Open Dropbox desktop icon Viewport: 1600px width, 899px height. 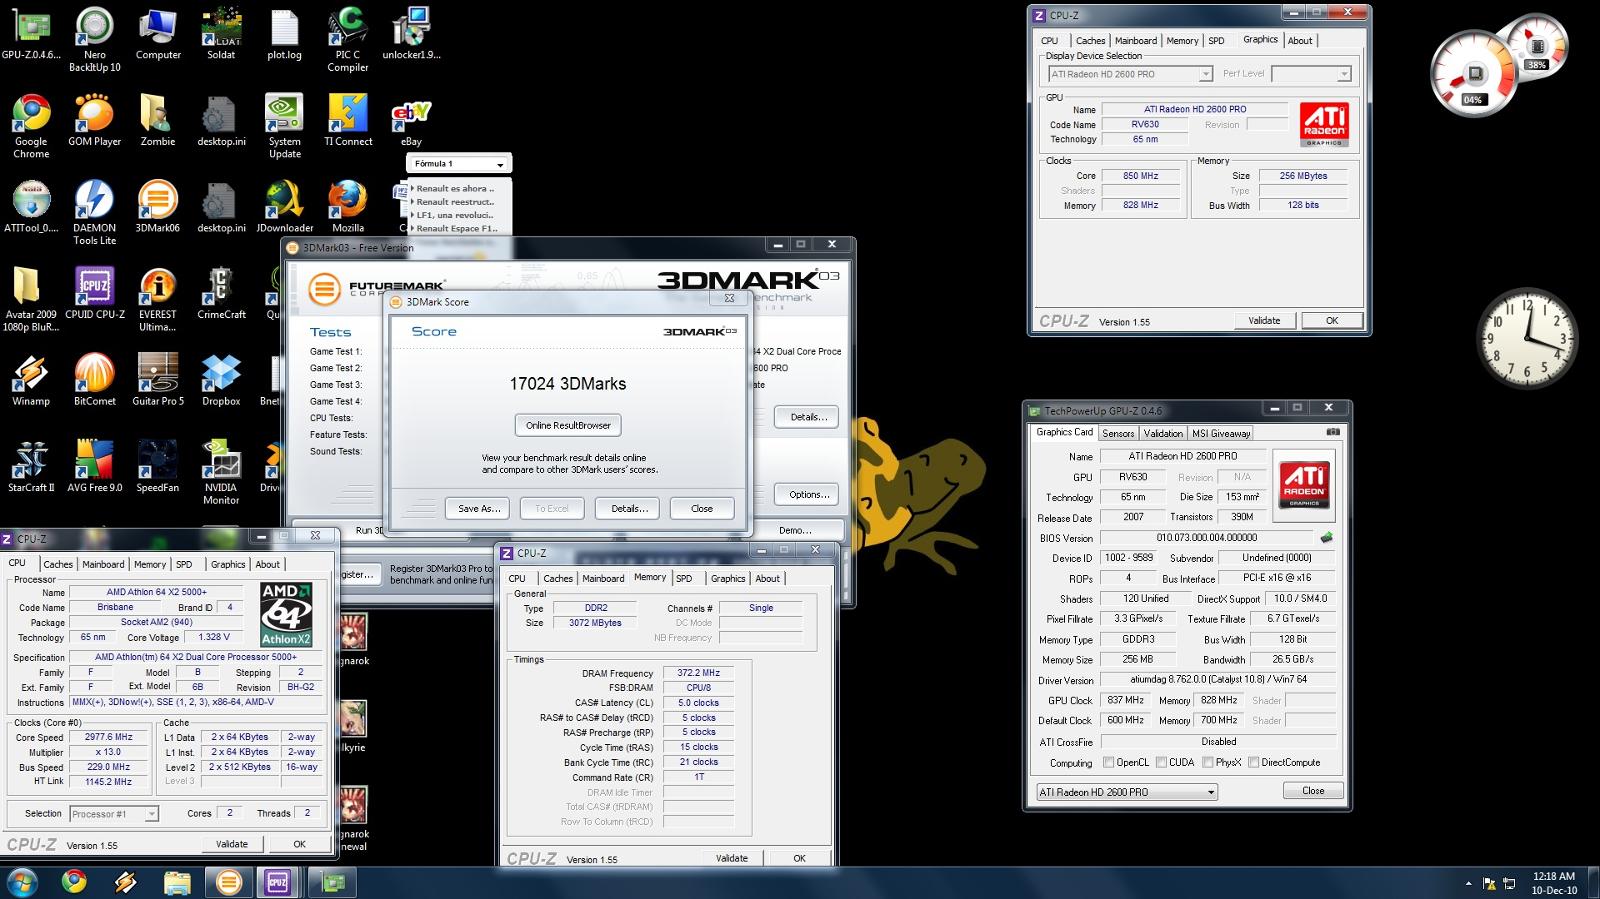[x=221, y=380]
